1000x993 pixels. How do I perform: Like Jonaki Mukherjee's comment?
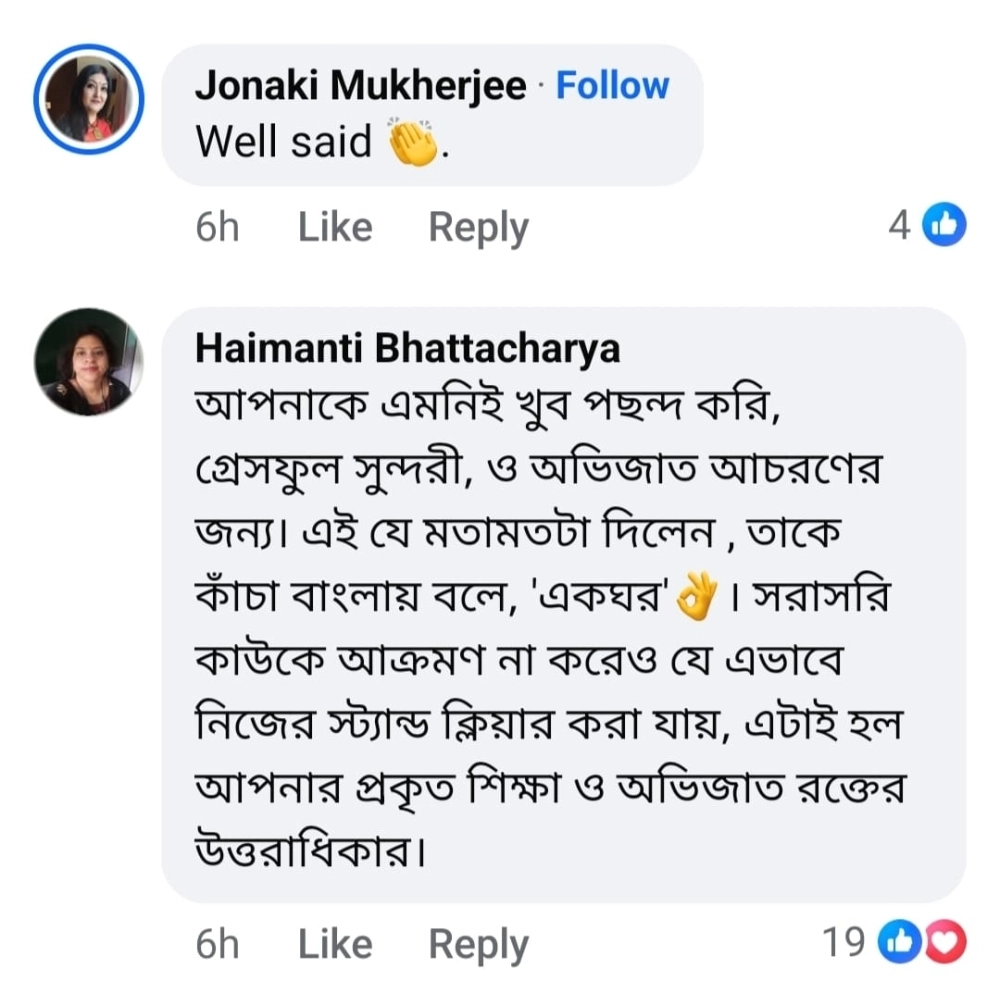point(335,227)
